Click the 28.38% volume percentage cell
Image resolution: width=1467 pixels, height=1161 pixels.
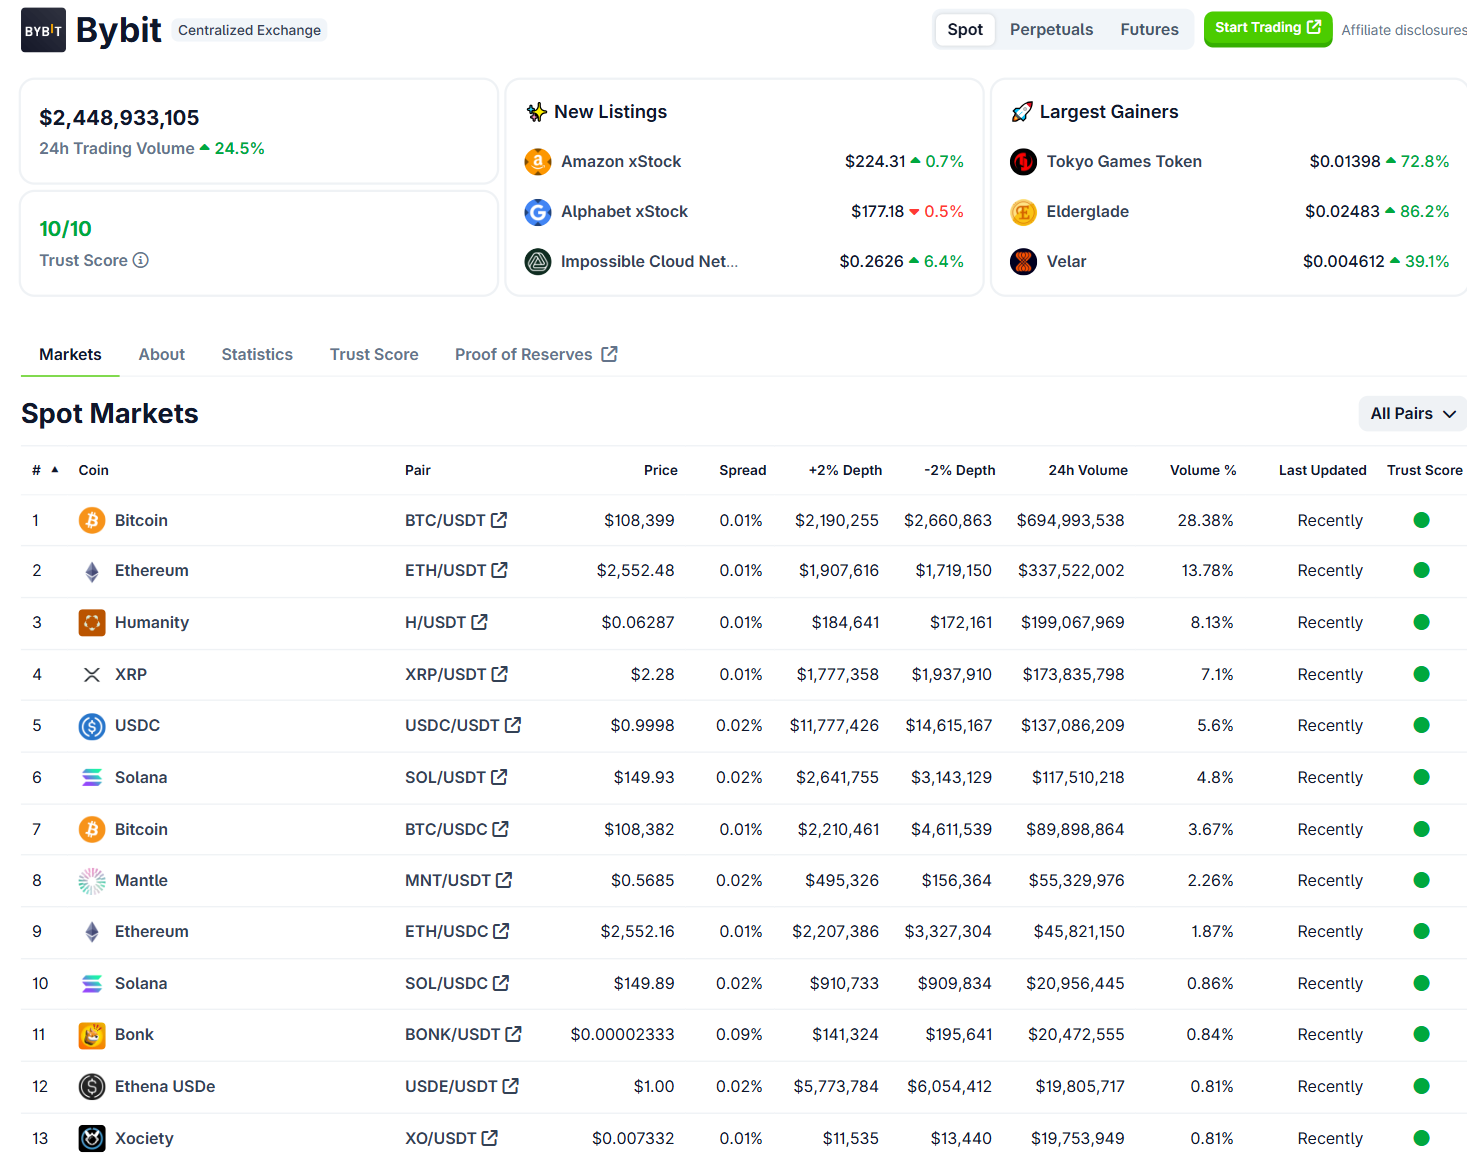[1205, 520]
